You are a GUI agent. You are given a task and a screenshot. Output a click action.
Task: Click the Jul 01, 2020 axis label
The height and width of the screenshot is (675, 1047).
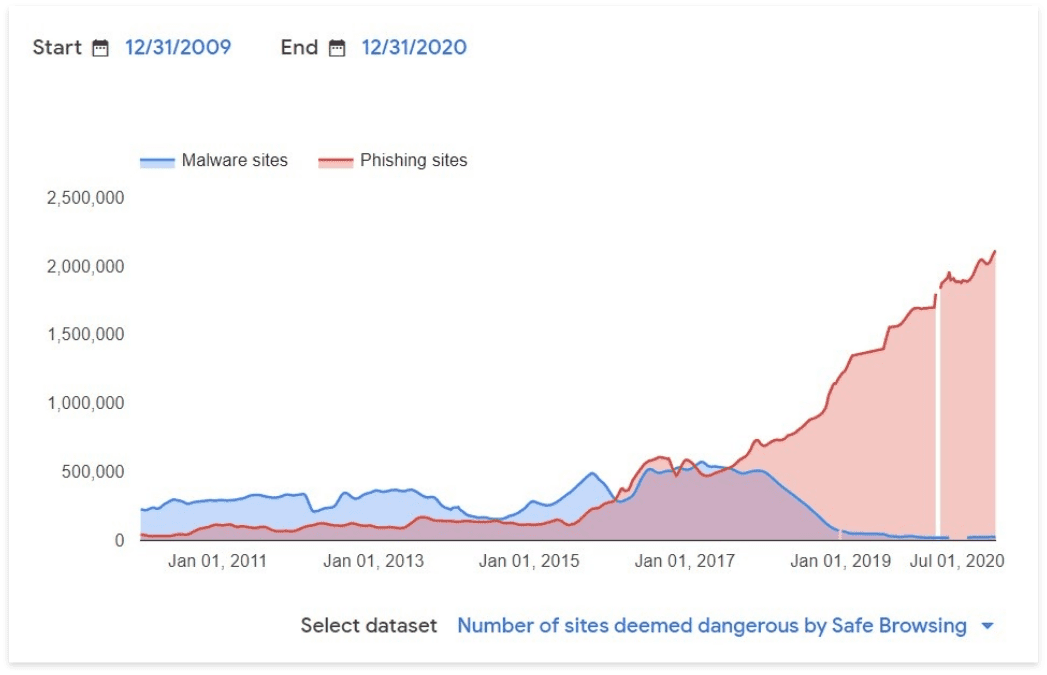(954, 561)
